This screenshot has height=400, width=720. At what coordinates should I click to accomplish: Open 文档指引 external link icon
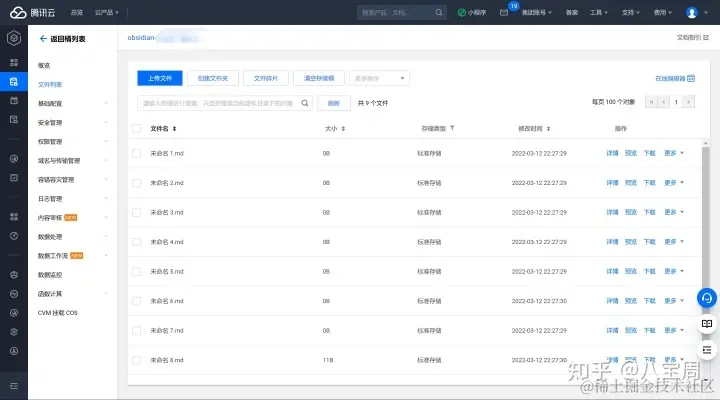[706, 38]
